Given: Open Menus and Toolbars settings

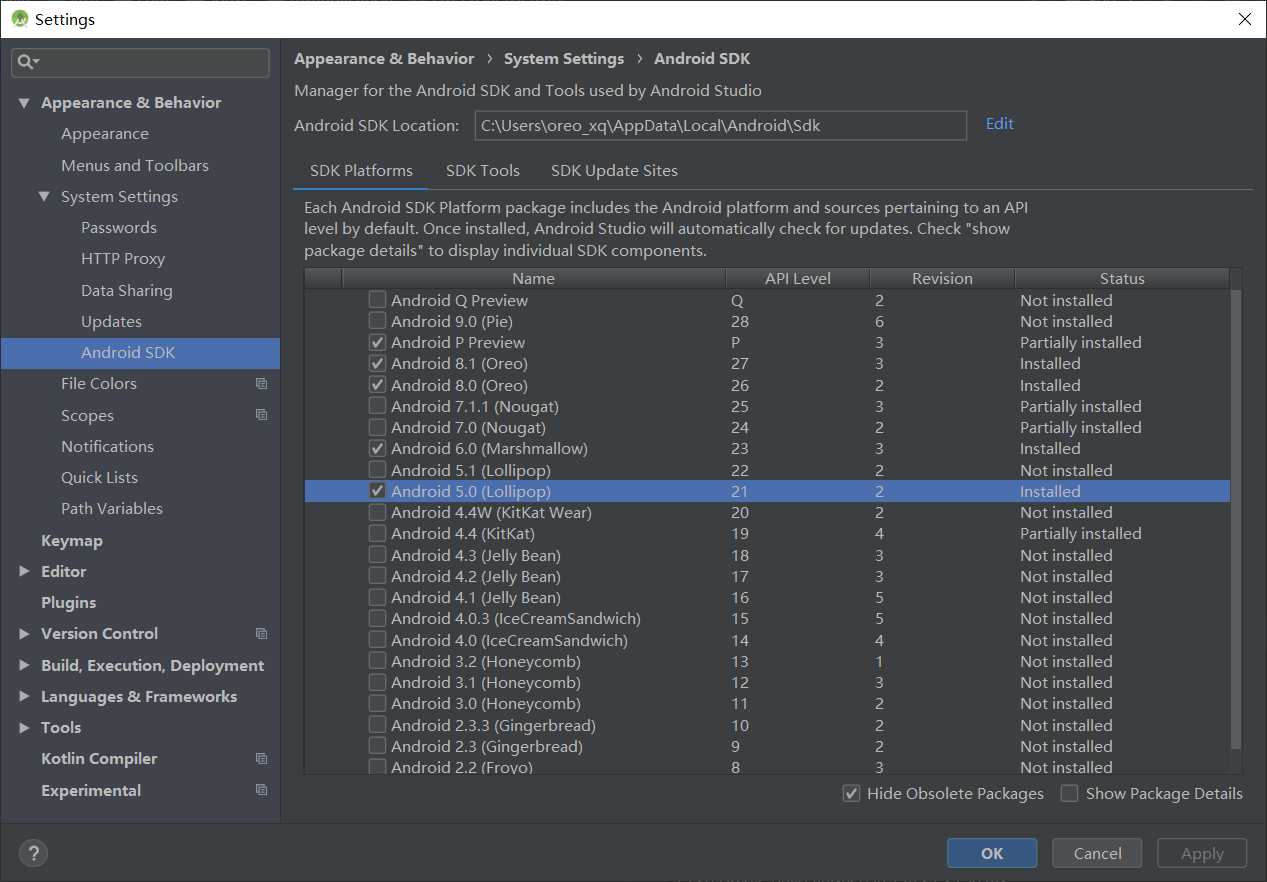Looking at the screenshot, I should point(135,165).
